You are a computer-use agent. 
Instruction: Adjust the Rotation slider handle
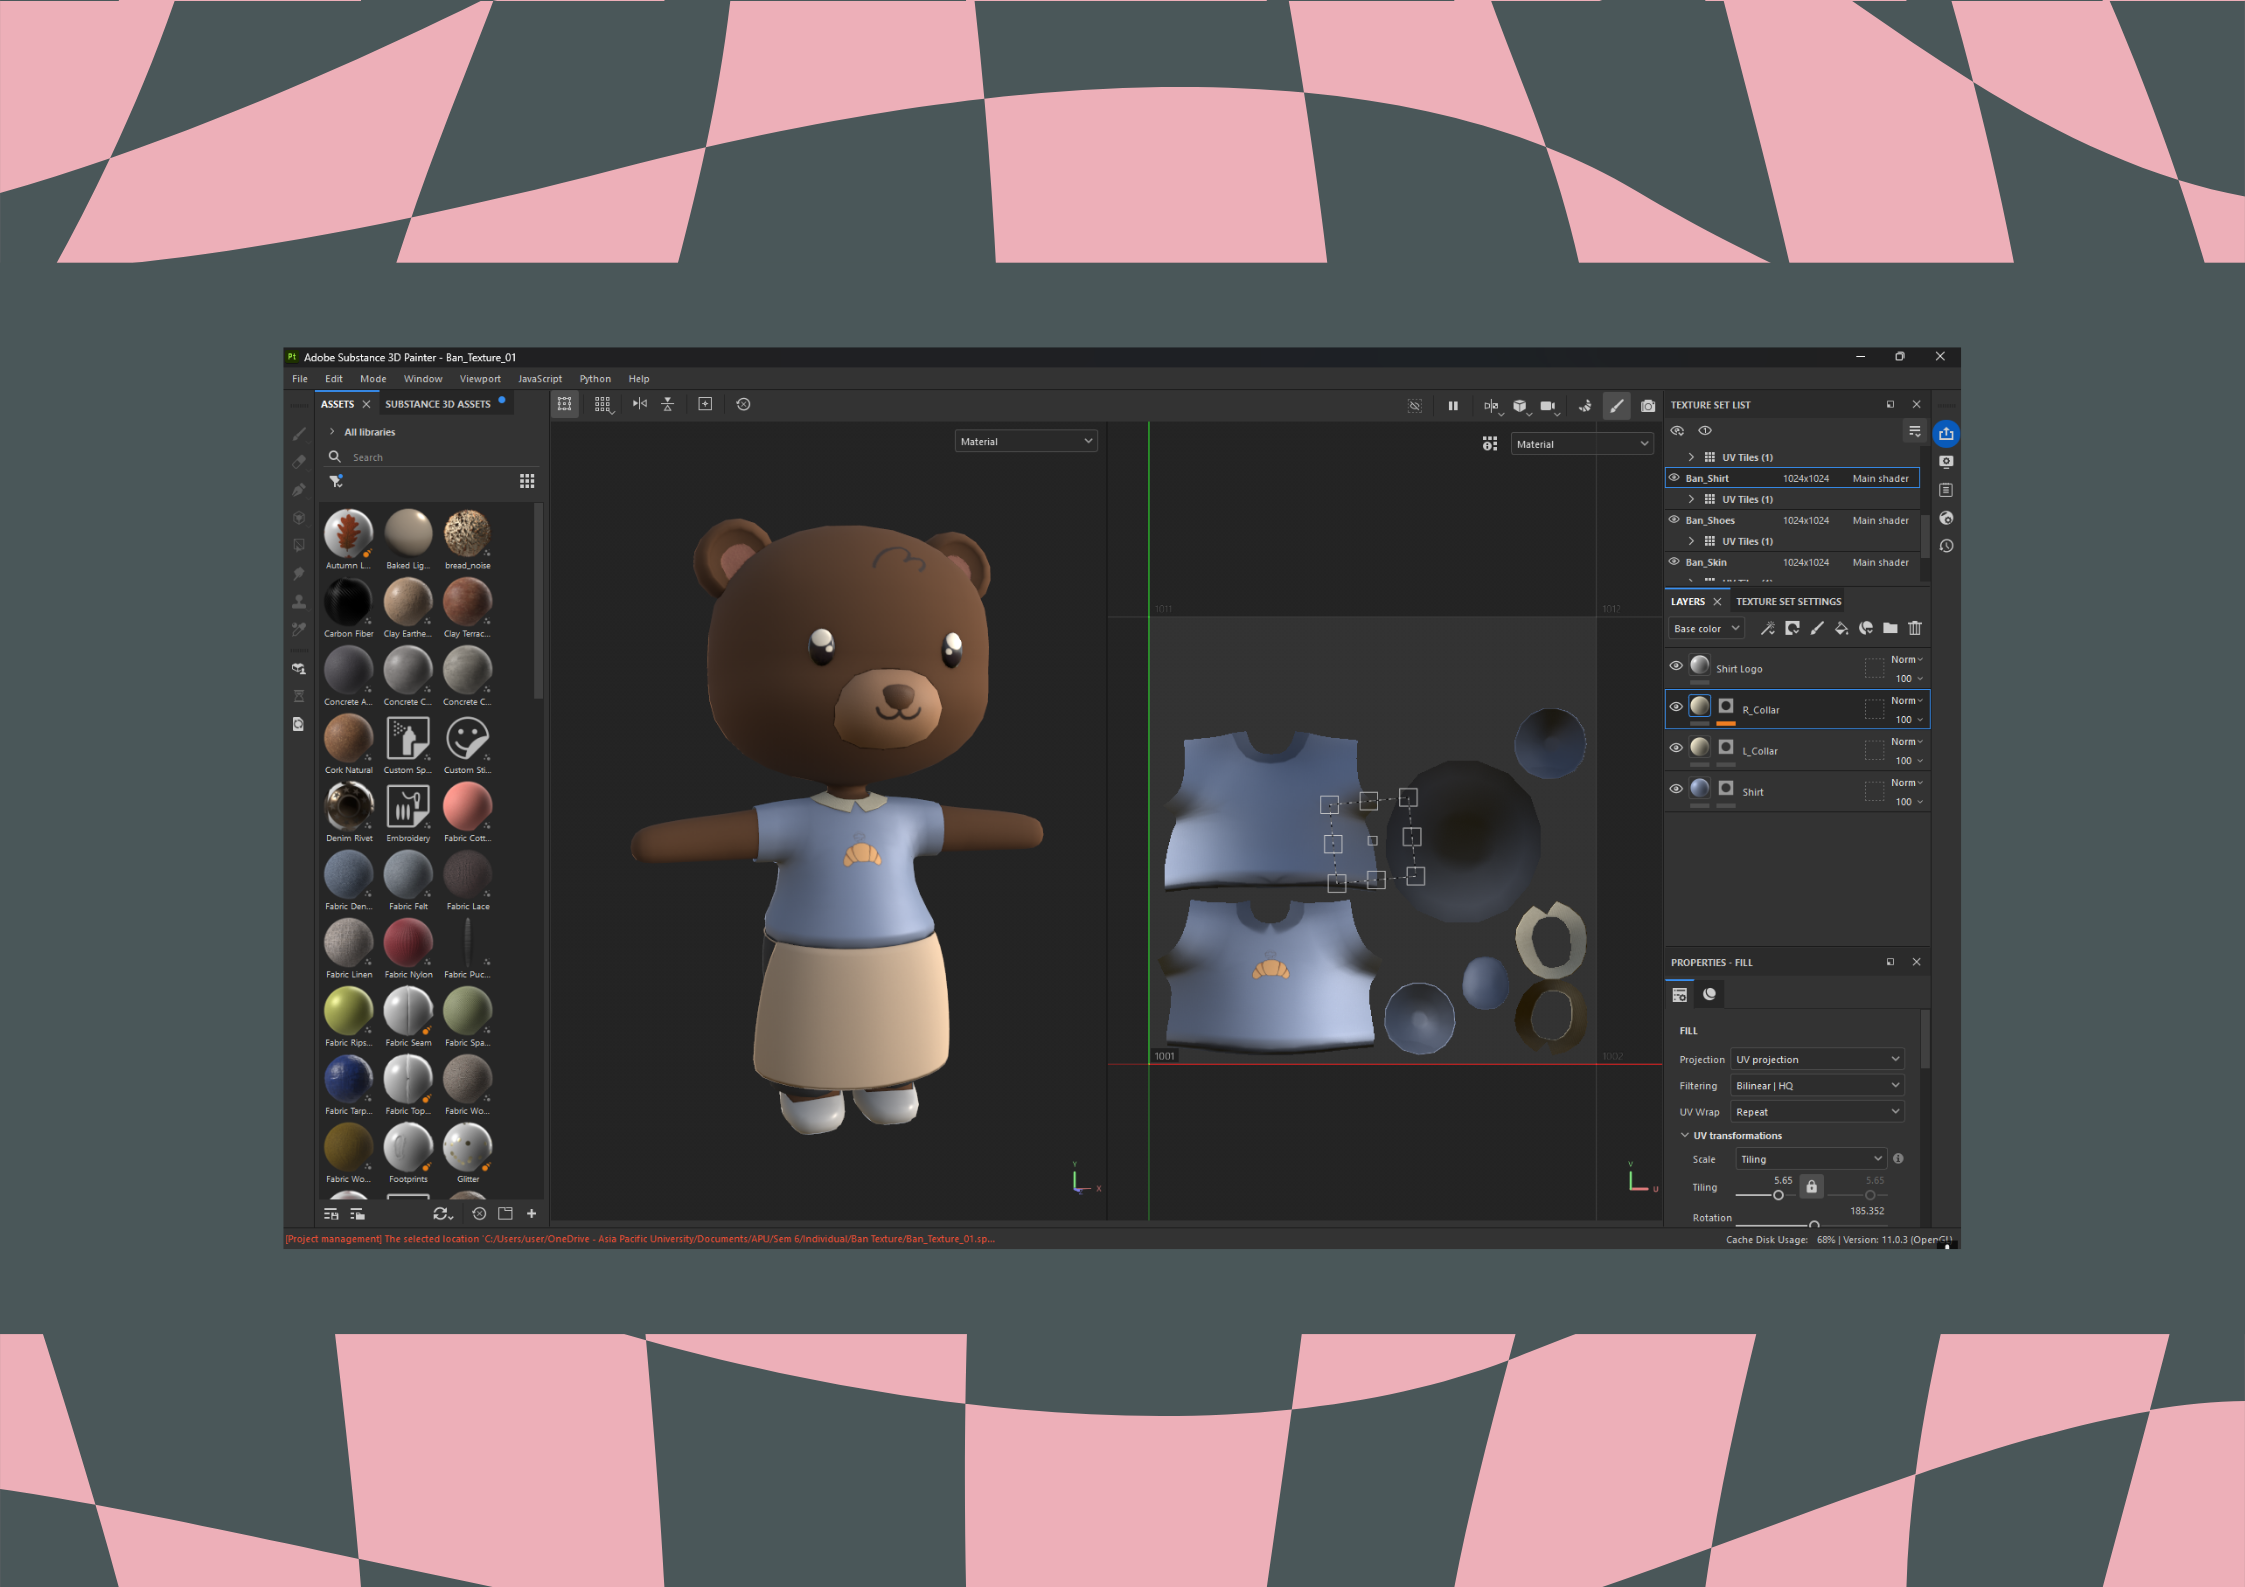point(1814,1225)
